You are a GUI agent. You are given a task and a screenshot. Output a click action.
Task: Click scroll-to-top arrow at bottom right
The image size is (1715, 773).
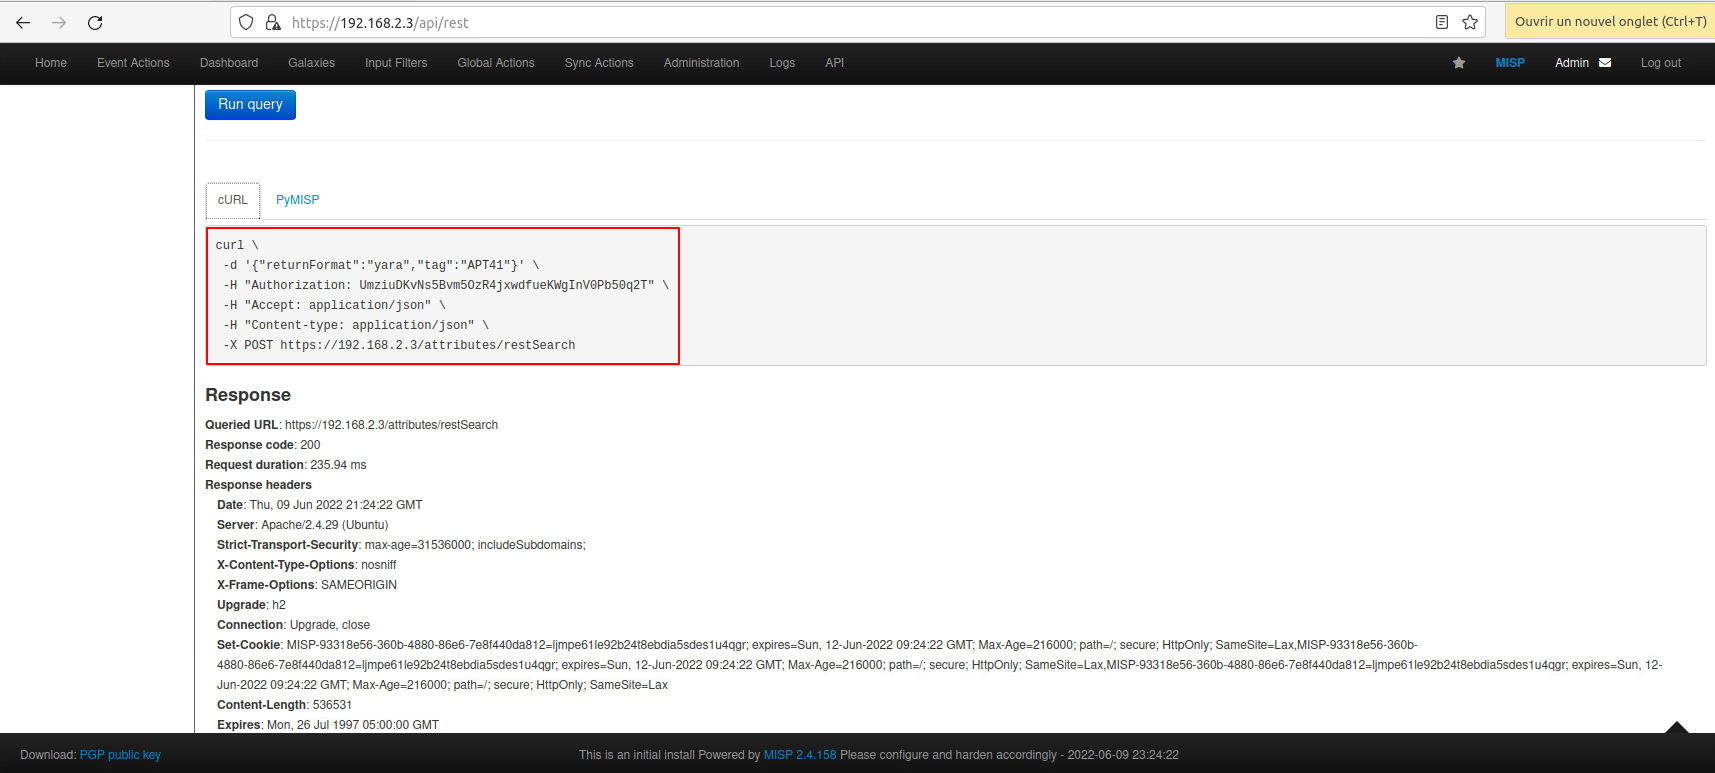pos(1677,727)
